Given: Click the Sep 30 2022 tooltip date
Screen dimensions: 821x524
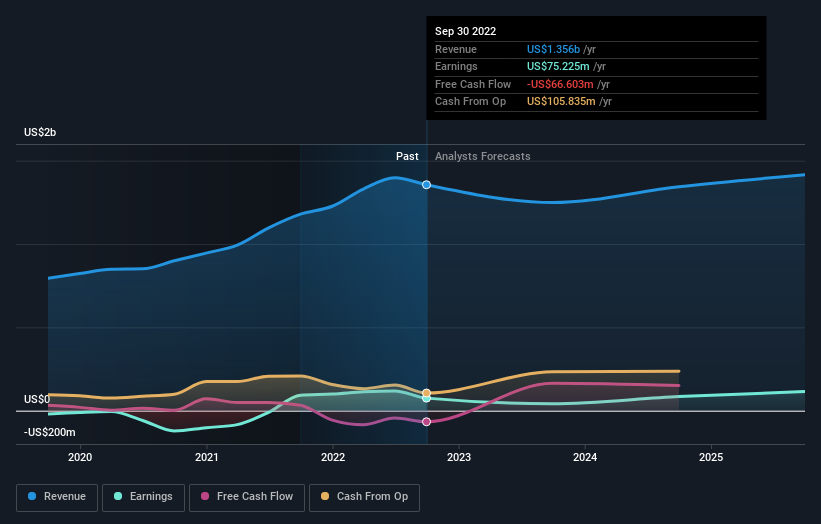Looking at the screenshot, I should pos(465,31).
